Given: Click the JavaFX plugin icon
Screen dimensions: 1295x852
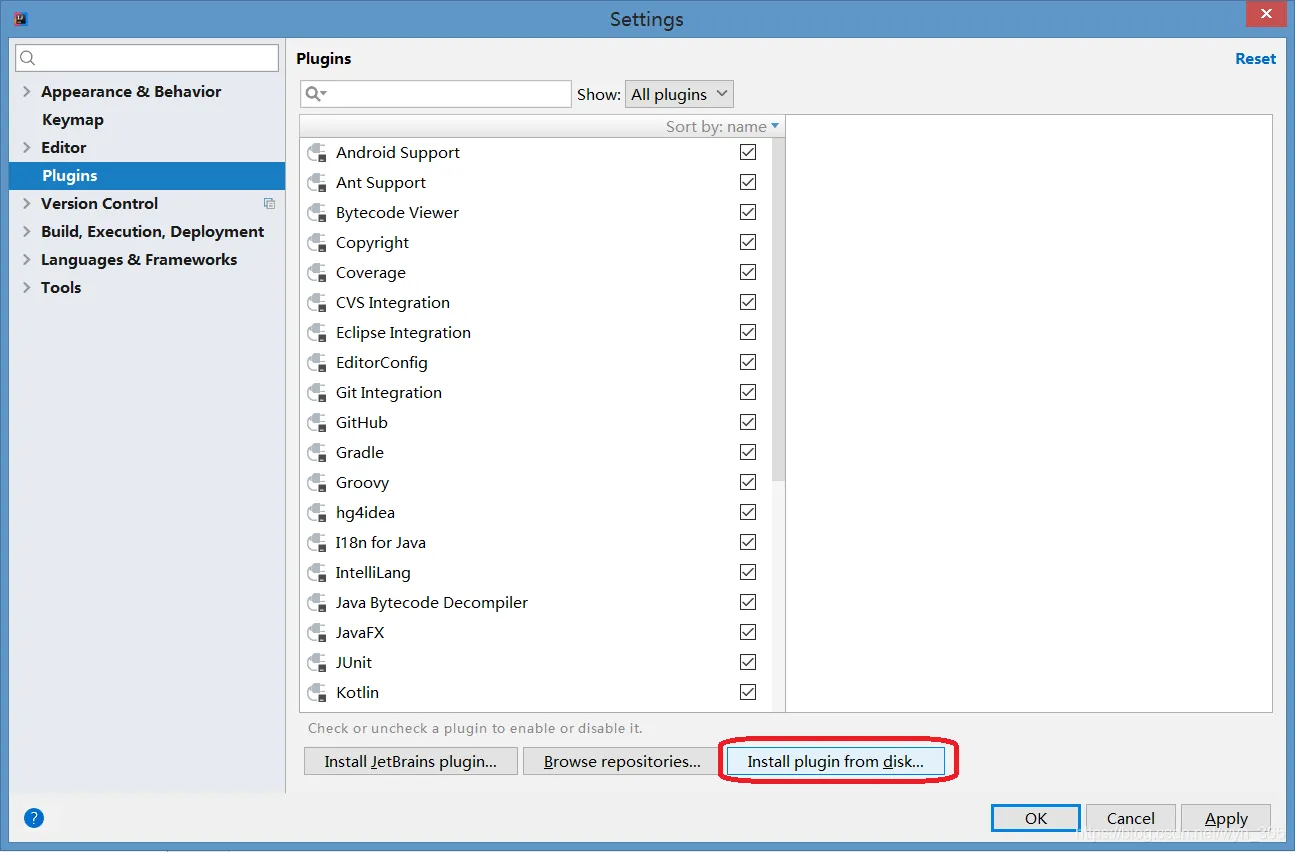Looking at the screenshot, I should (x=318, y=633).
